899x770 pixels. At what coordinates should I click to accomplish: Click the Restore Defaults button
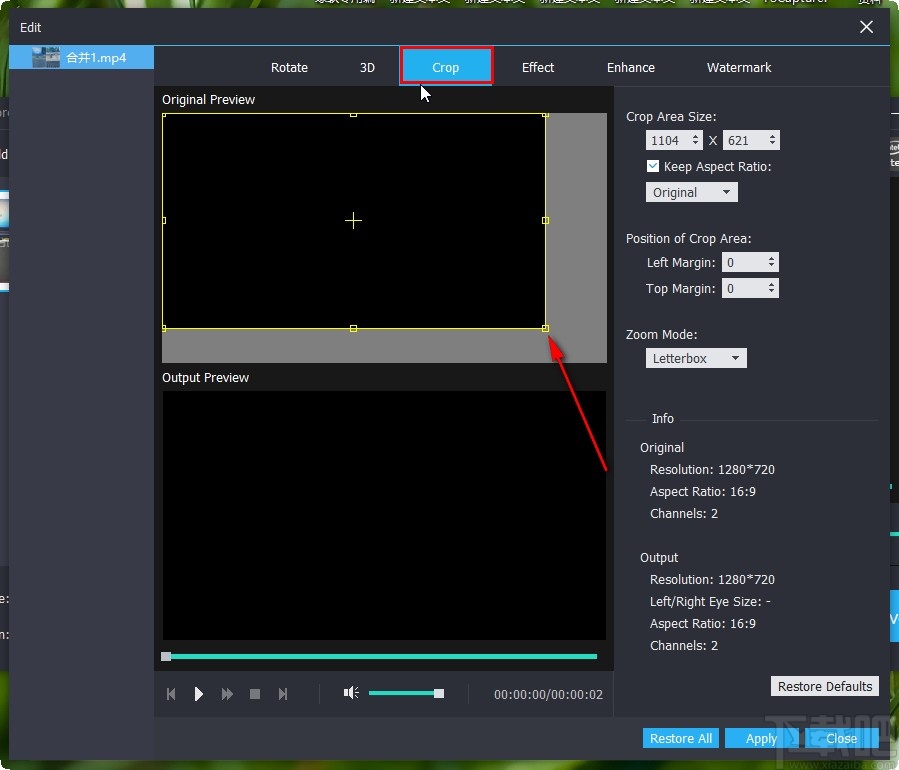(x=824, y=686)
